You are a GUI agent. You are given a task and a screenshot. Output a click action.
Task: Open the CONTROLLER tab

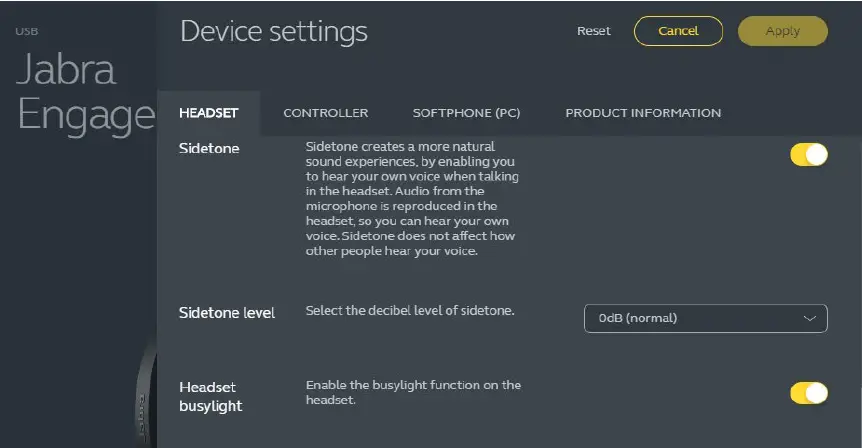[325, 113]
